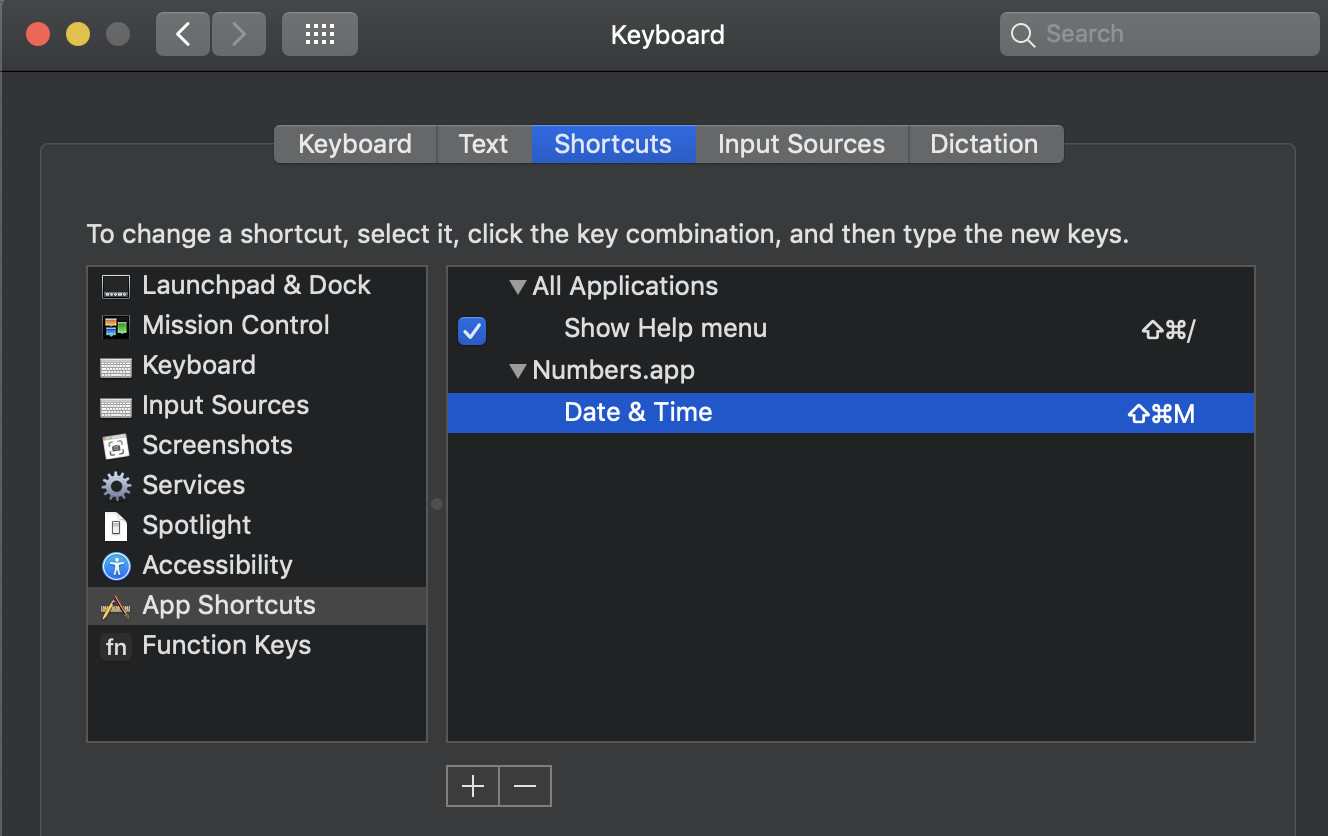The width and height of the screenshot is (1328, 836).
Task: Click inside the Search field
Action: click(x=1158, y=33)
